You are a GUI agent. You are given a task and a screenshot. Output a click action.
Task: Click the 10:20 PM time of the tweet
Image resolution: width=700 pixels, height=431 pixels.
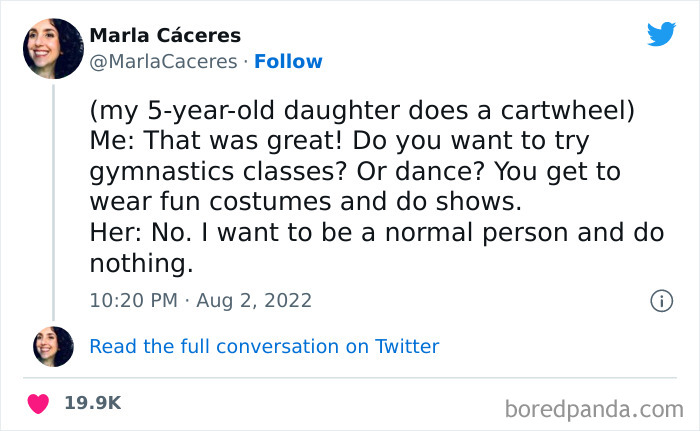click(132, 300)
